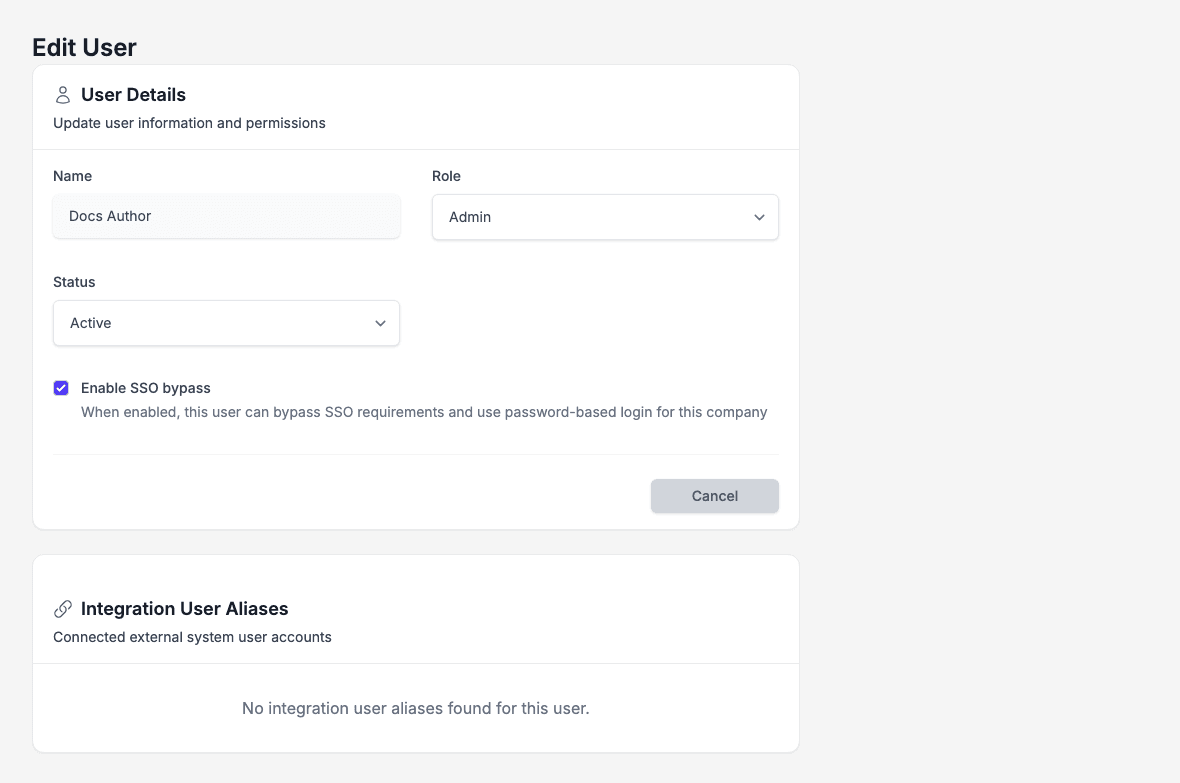
Task: Click the chevron arrow in the Status dropdown
Action: click(380, 324)
